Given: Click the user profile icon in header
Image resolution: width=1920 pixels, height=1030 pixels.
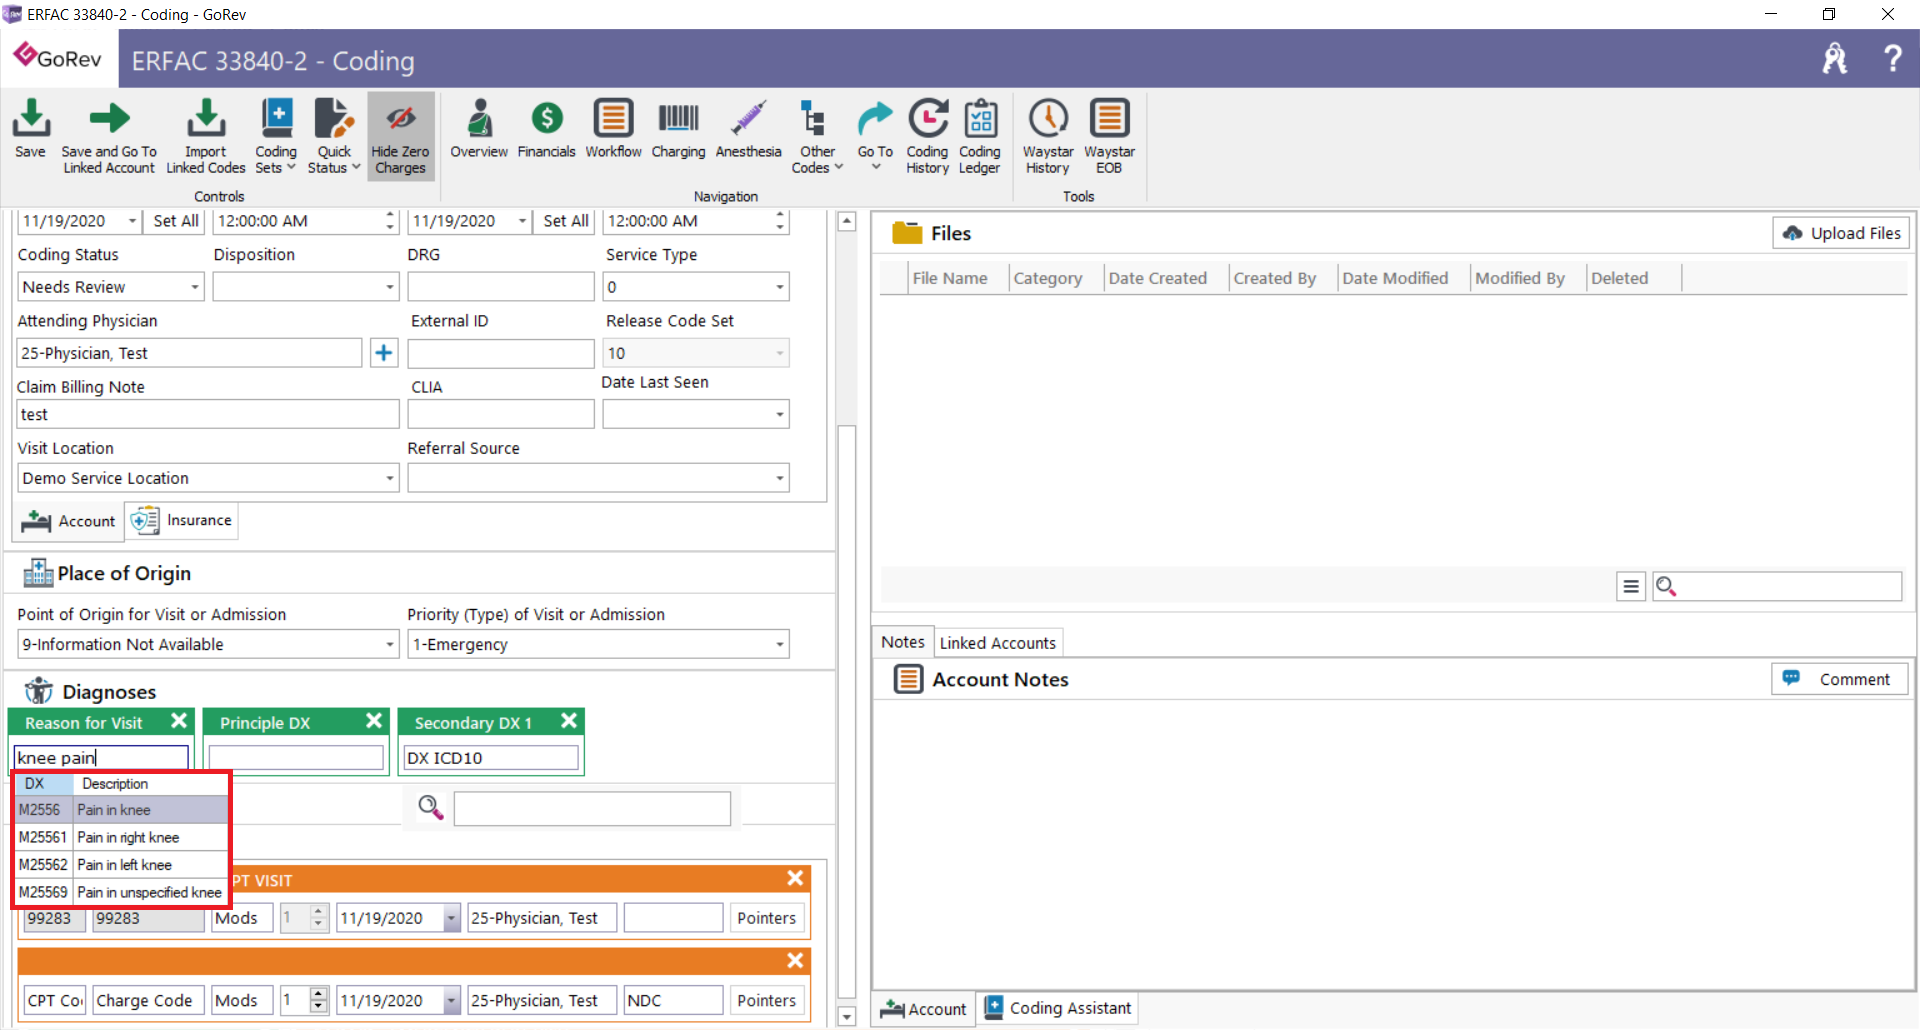Looking at the screenshot, I should (1835, 58).
